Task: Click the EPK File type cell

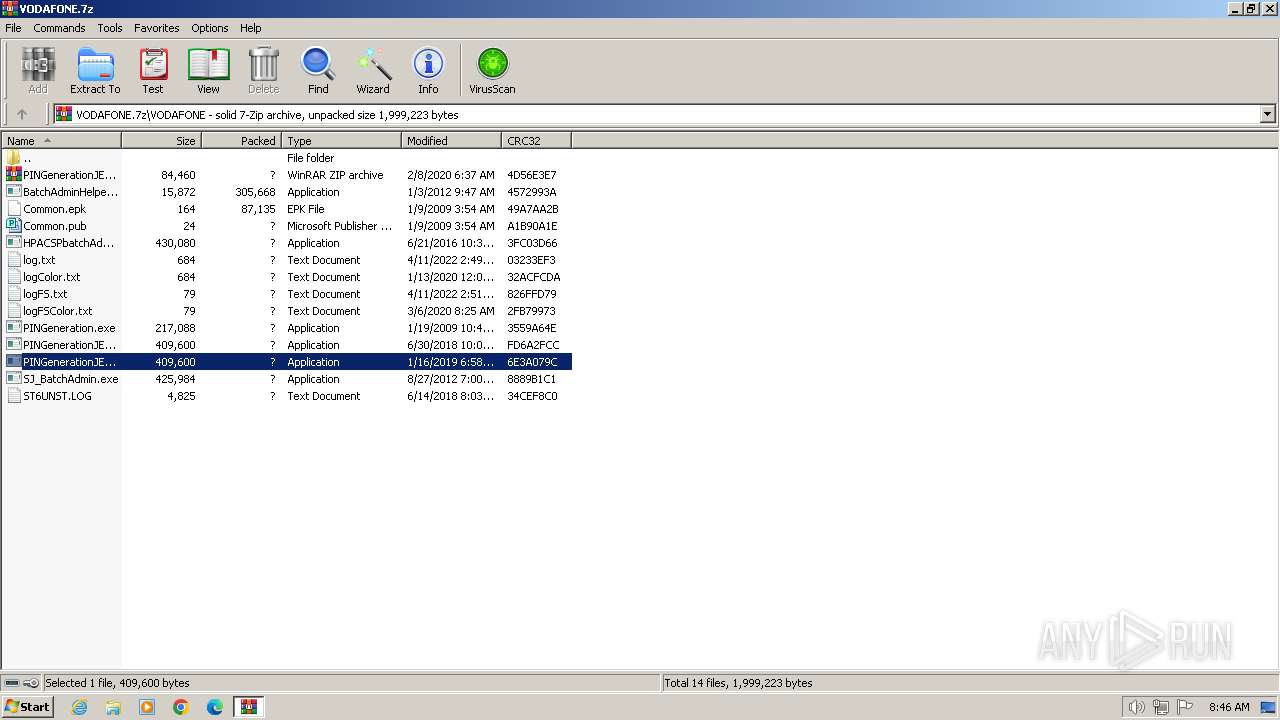Action: coord(306,209)
